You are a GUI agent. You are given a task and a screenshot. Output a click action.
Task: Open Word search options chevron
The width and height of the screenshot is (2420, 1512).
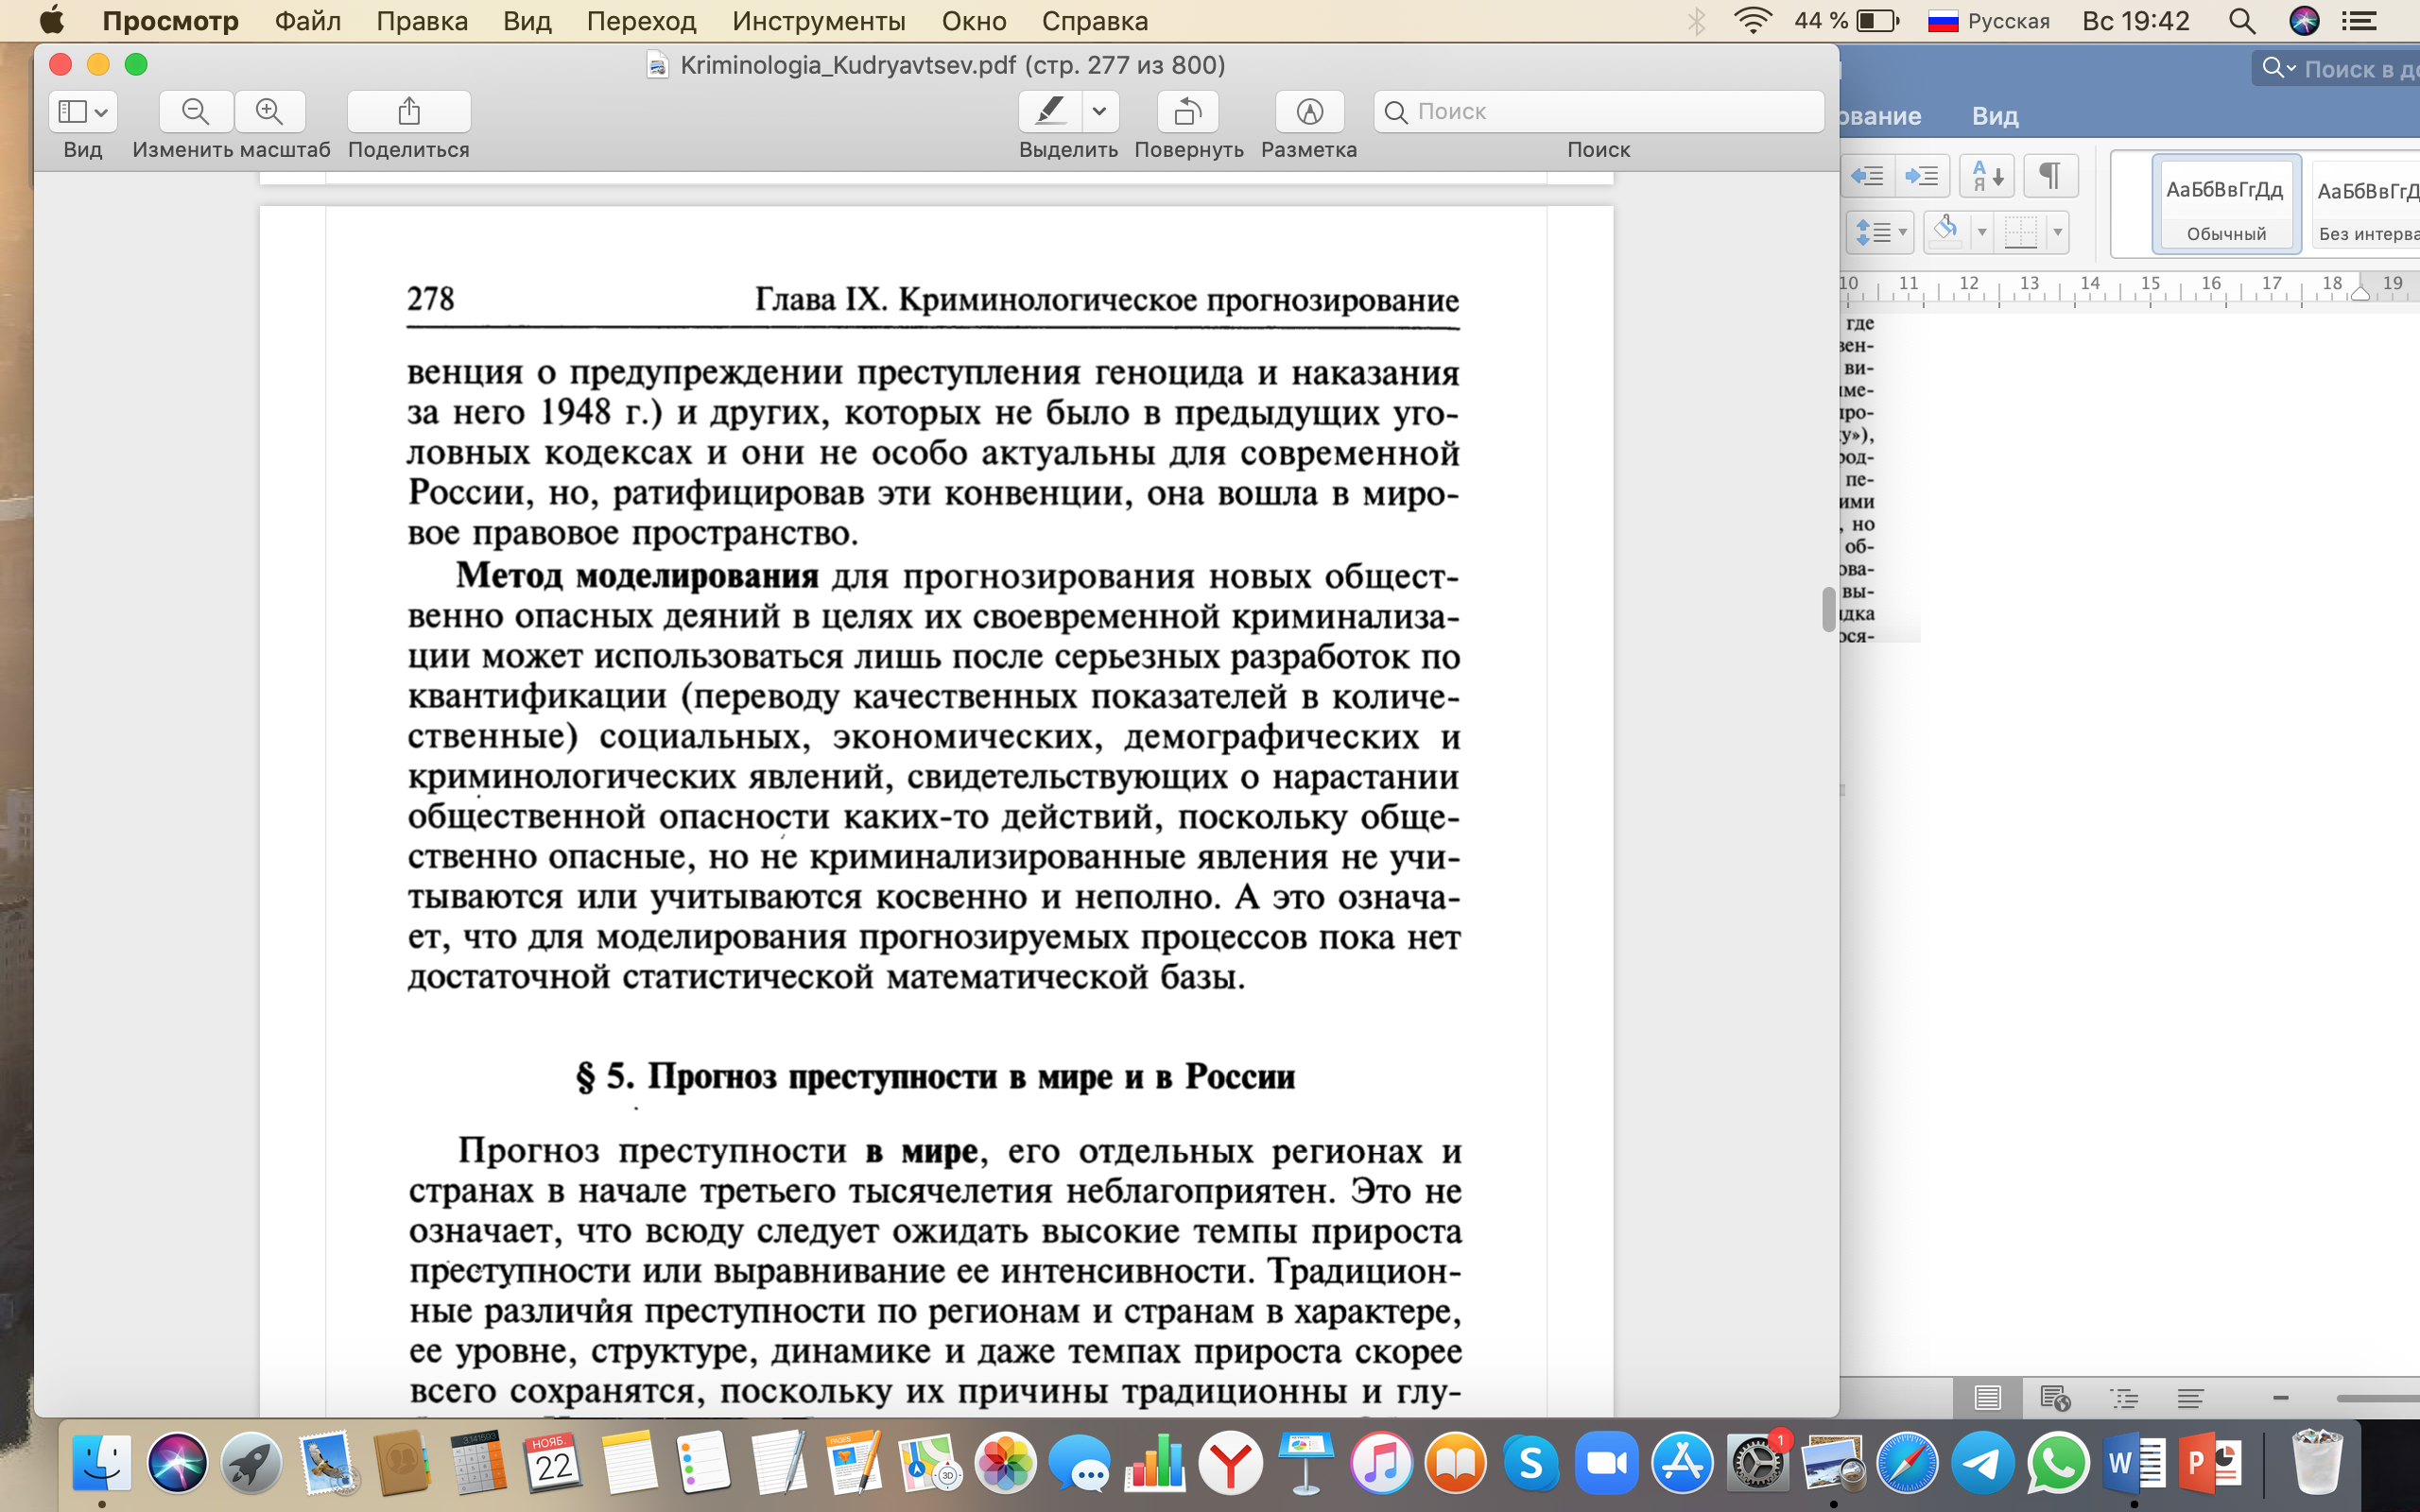click(x=2291, y=68)
